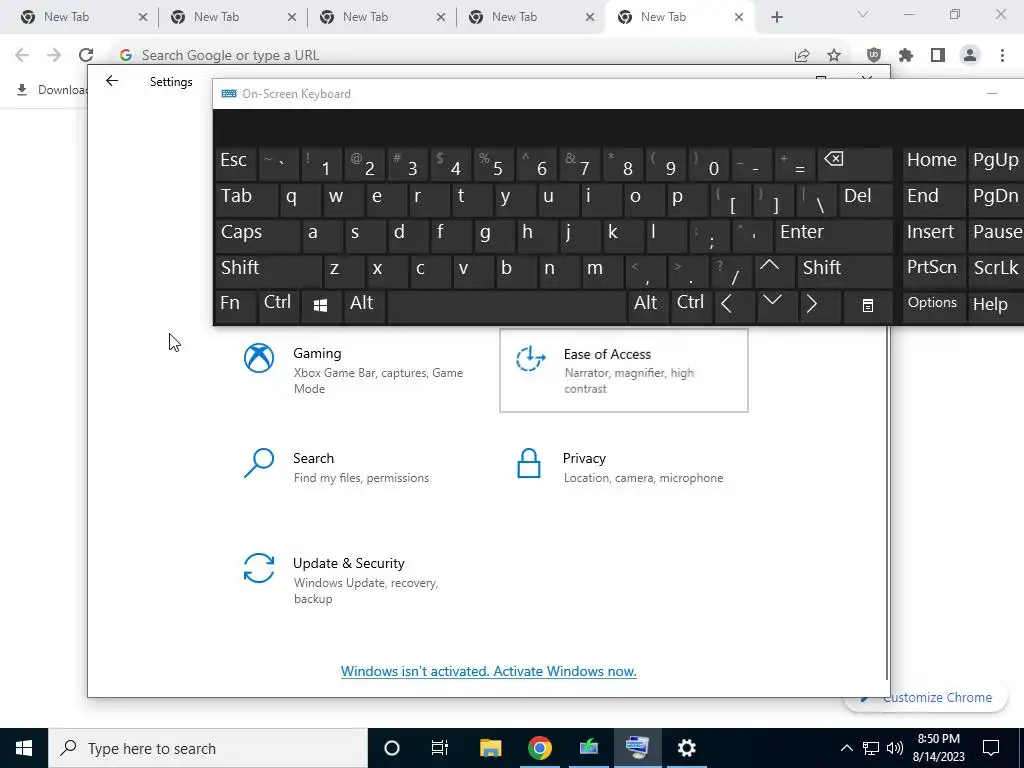Open On-Screen Keyboard Options
Screen dimensions: 1024x768
pyautogui.click(x=933, y=306)
